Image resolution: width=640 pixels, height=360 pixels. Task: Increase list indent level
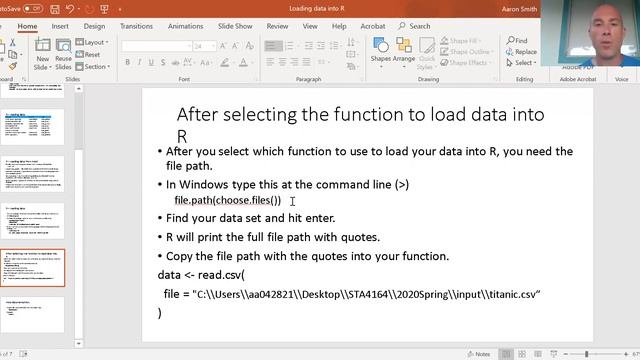click(x=321, y=46)
